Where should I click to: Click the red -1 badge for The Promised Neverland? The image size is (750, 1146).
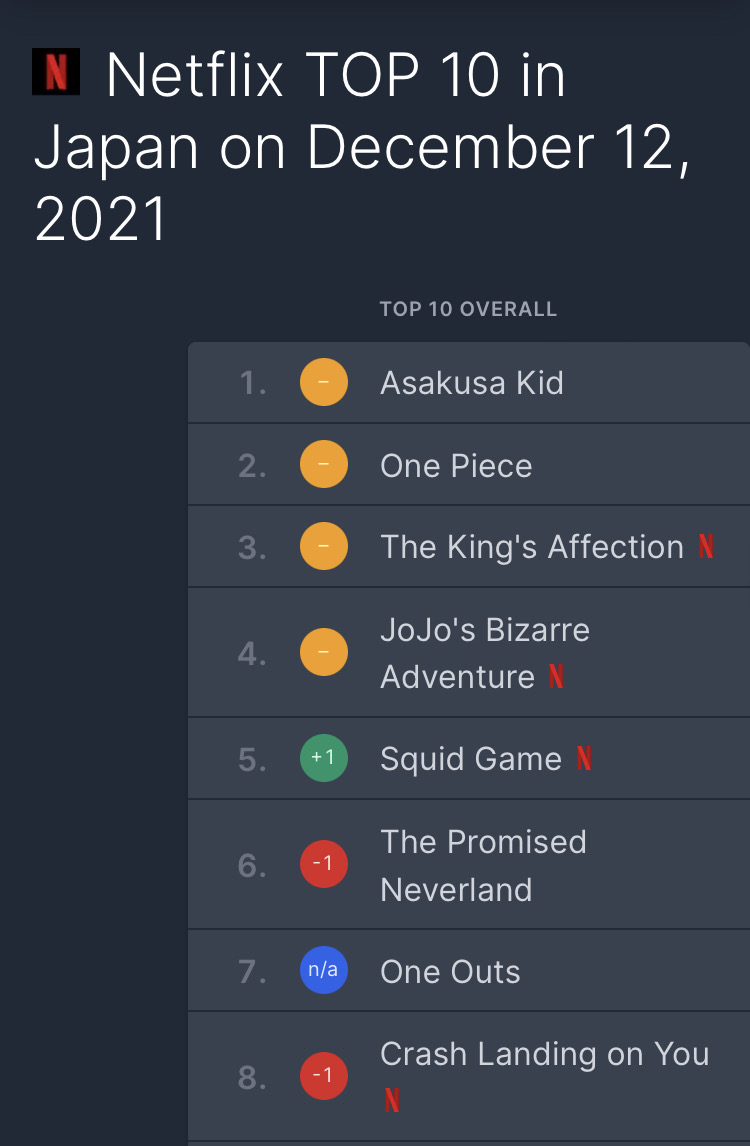324,864
